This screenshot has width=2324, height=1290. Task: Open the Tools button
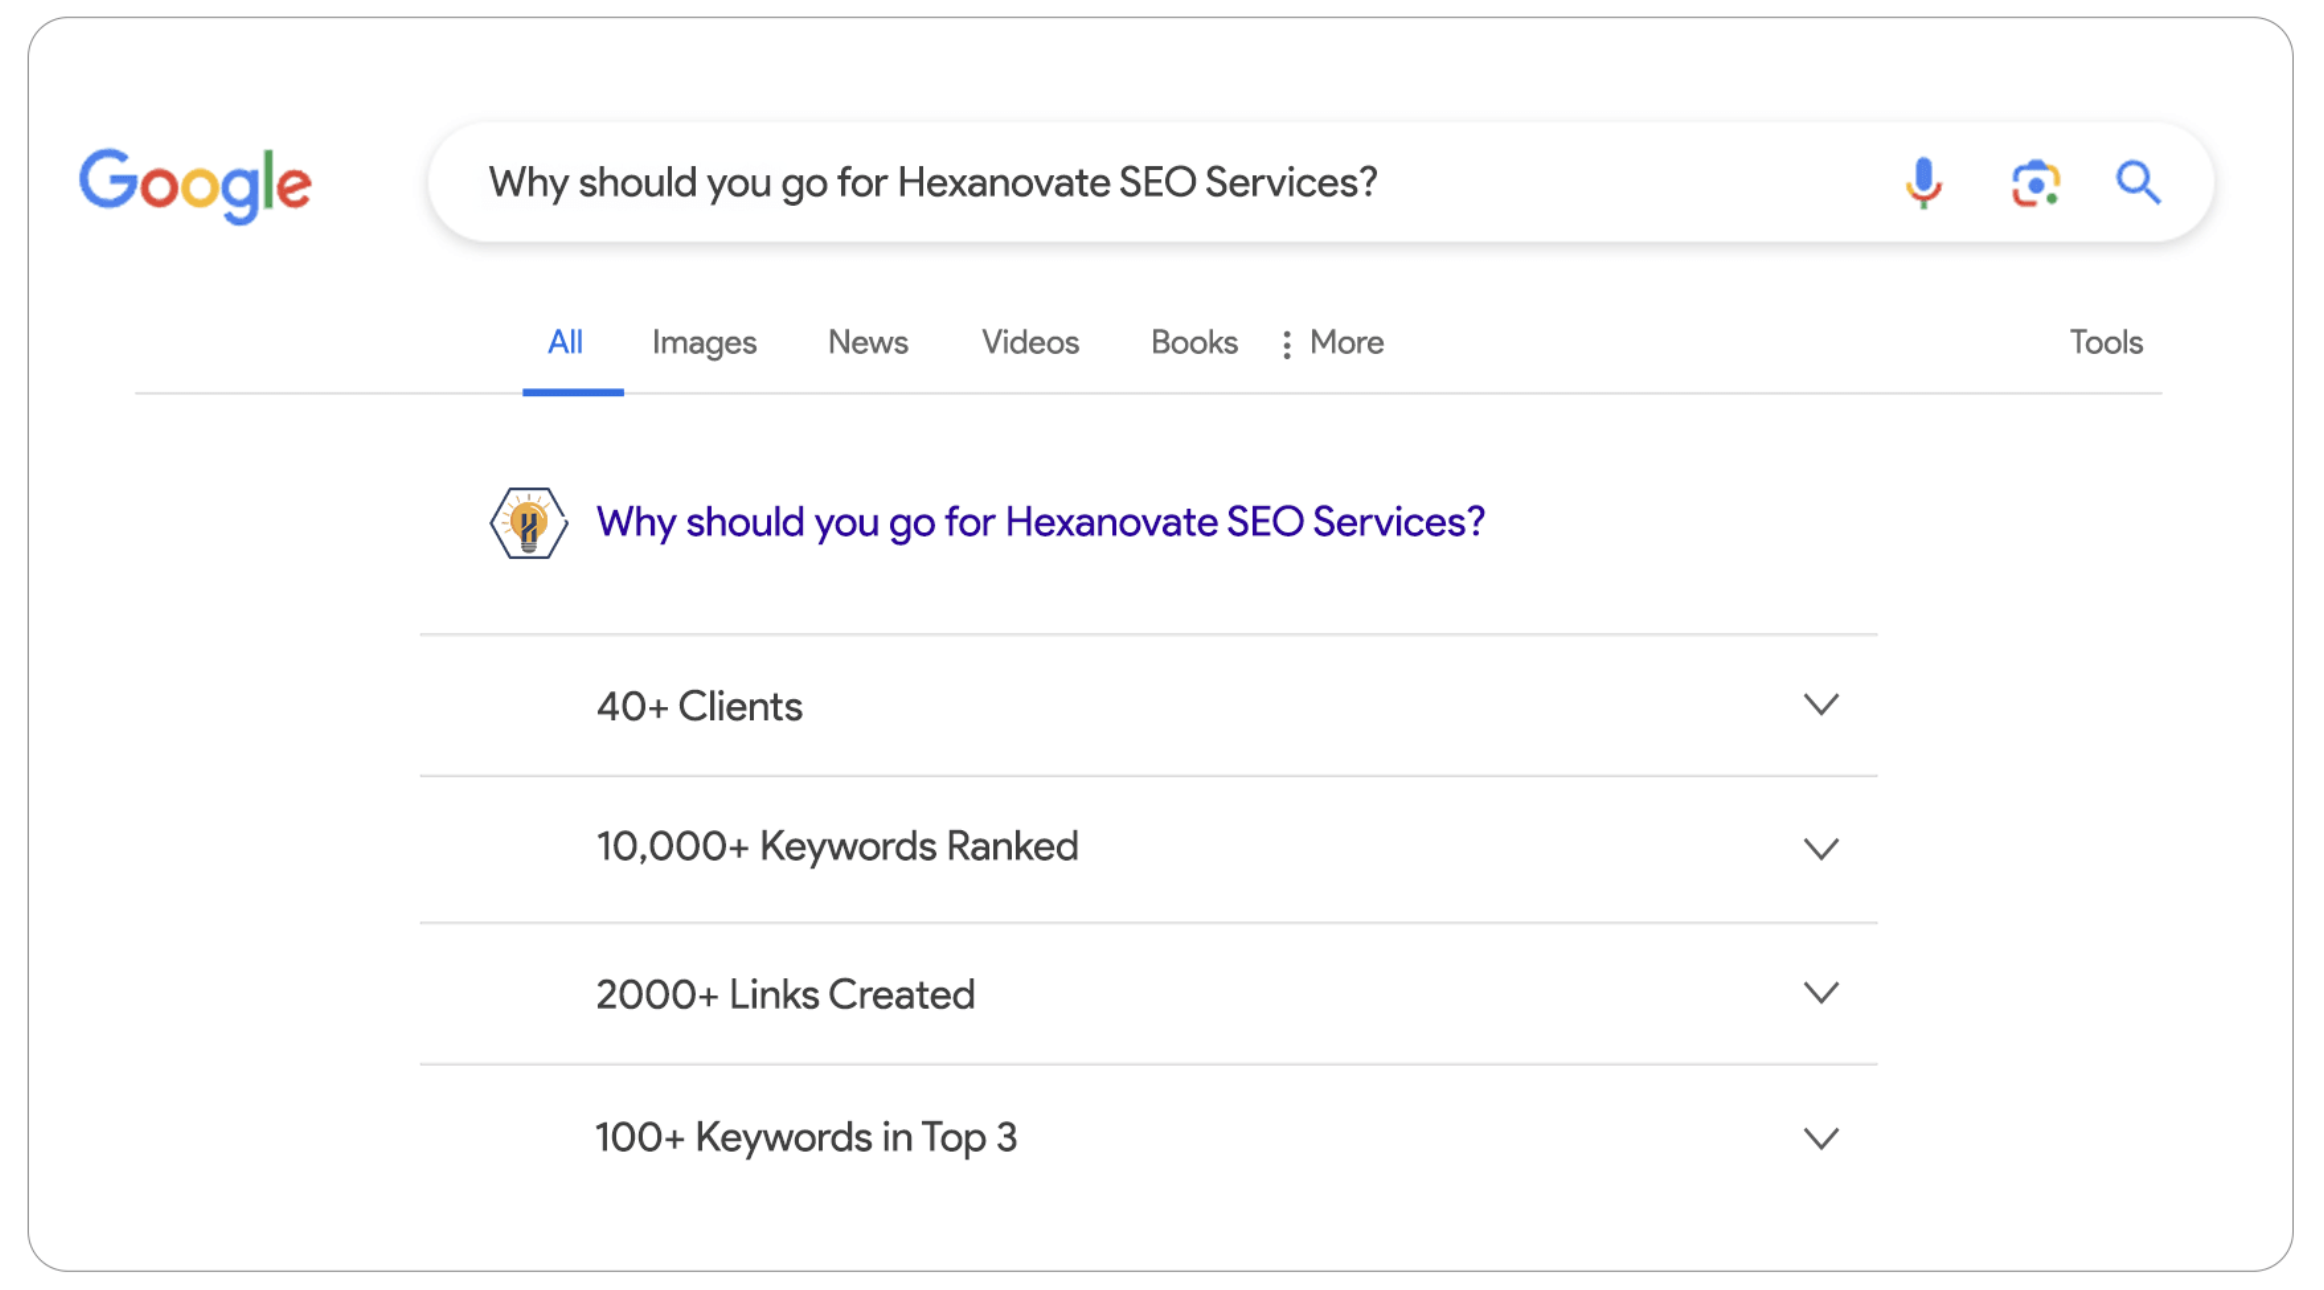[2106, 343]
